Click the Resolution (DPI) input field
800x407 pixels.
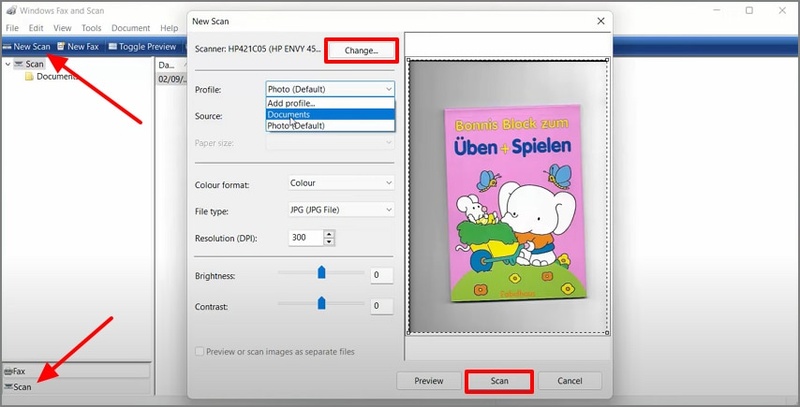pyautogui.click(x=306, y=237)
